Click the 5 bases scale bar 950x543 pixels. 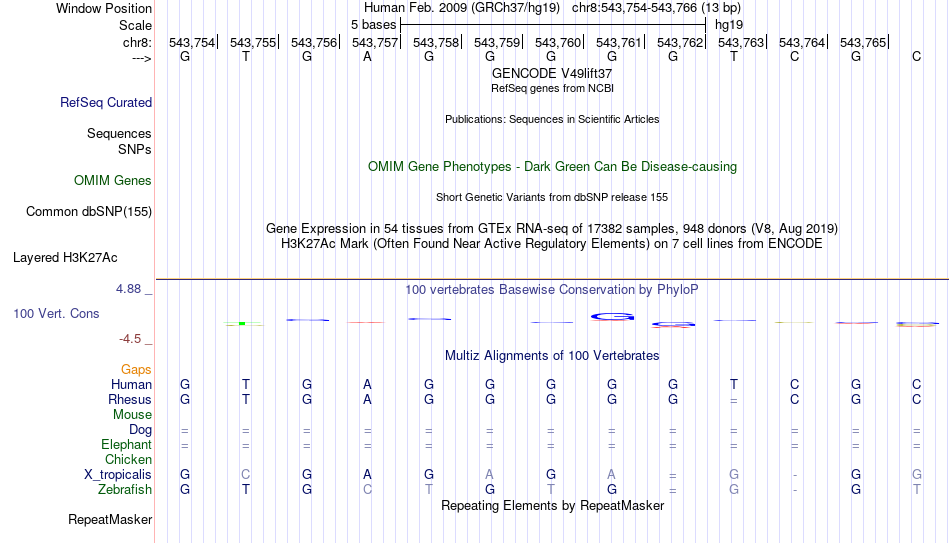coord(553,25)
